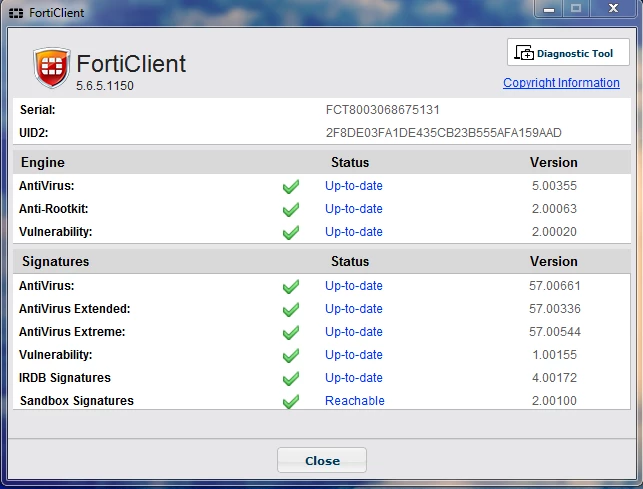Click AntiVirus Extreme version 57.00544
This screenshot has height=489, width=643.
[555, 331]
